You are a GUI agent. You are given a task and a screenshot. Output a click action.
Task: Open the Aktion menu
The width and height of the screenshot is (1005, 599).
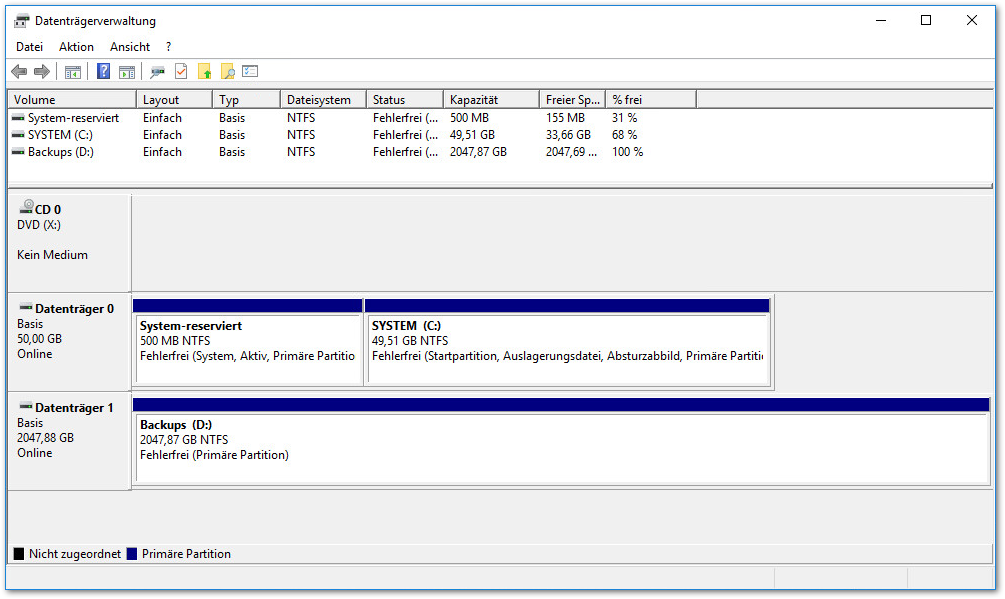tap(76, 47)
